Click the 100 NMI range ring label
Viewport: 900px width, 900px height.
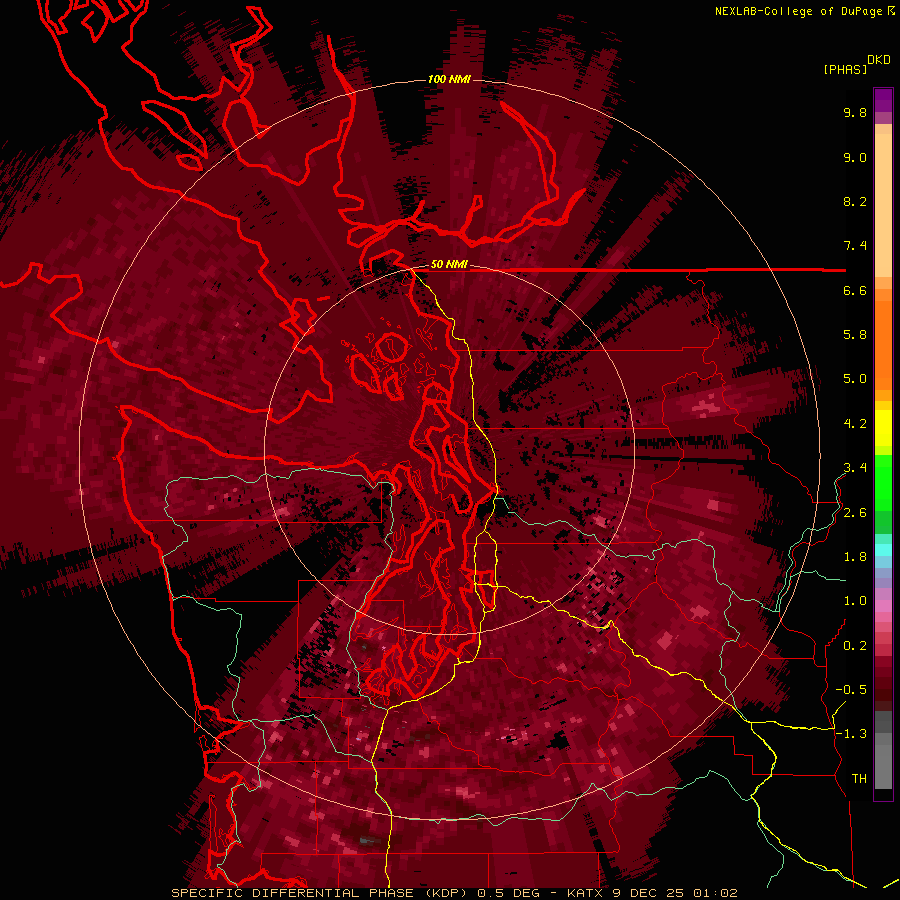tap(449, 79)
